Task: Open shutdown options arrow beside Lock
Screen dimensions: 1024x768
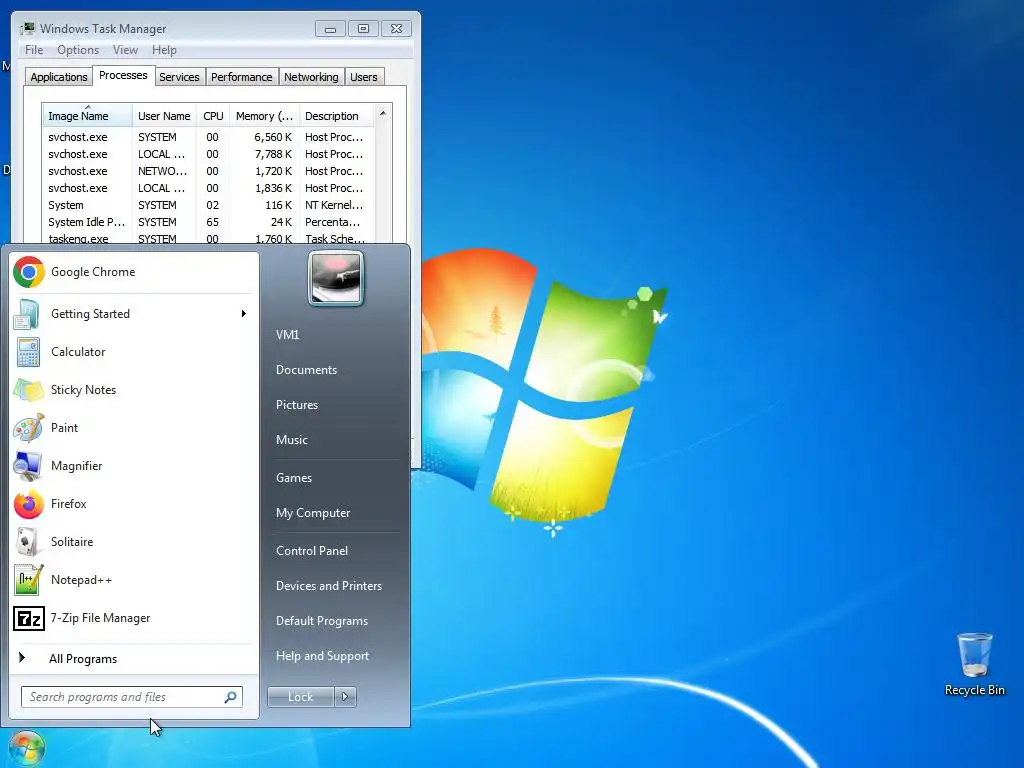Action: [x=345, y=697]
